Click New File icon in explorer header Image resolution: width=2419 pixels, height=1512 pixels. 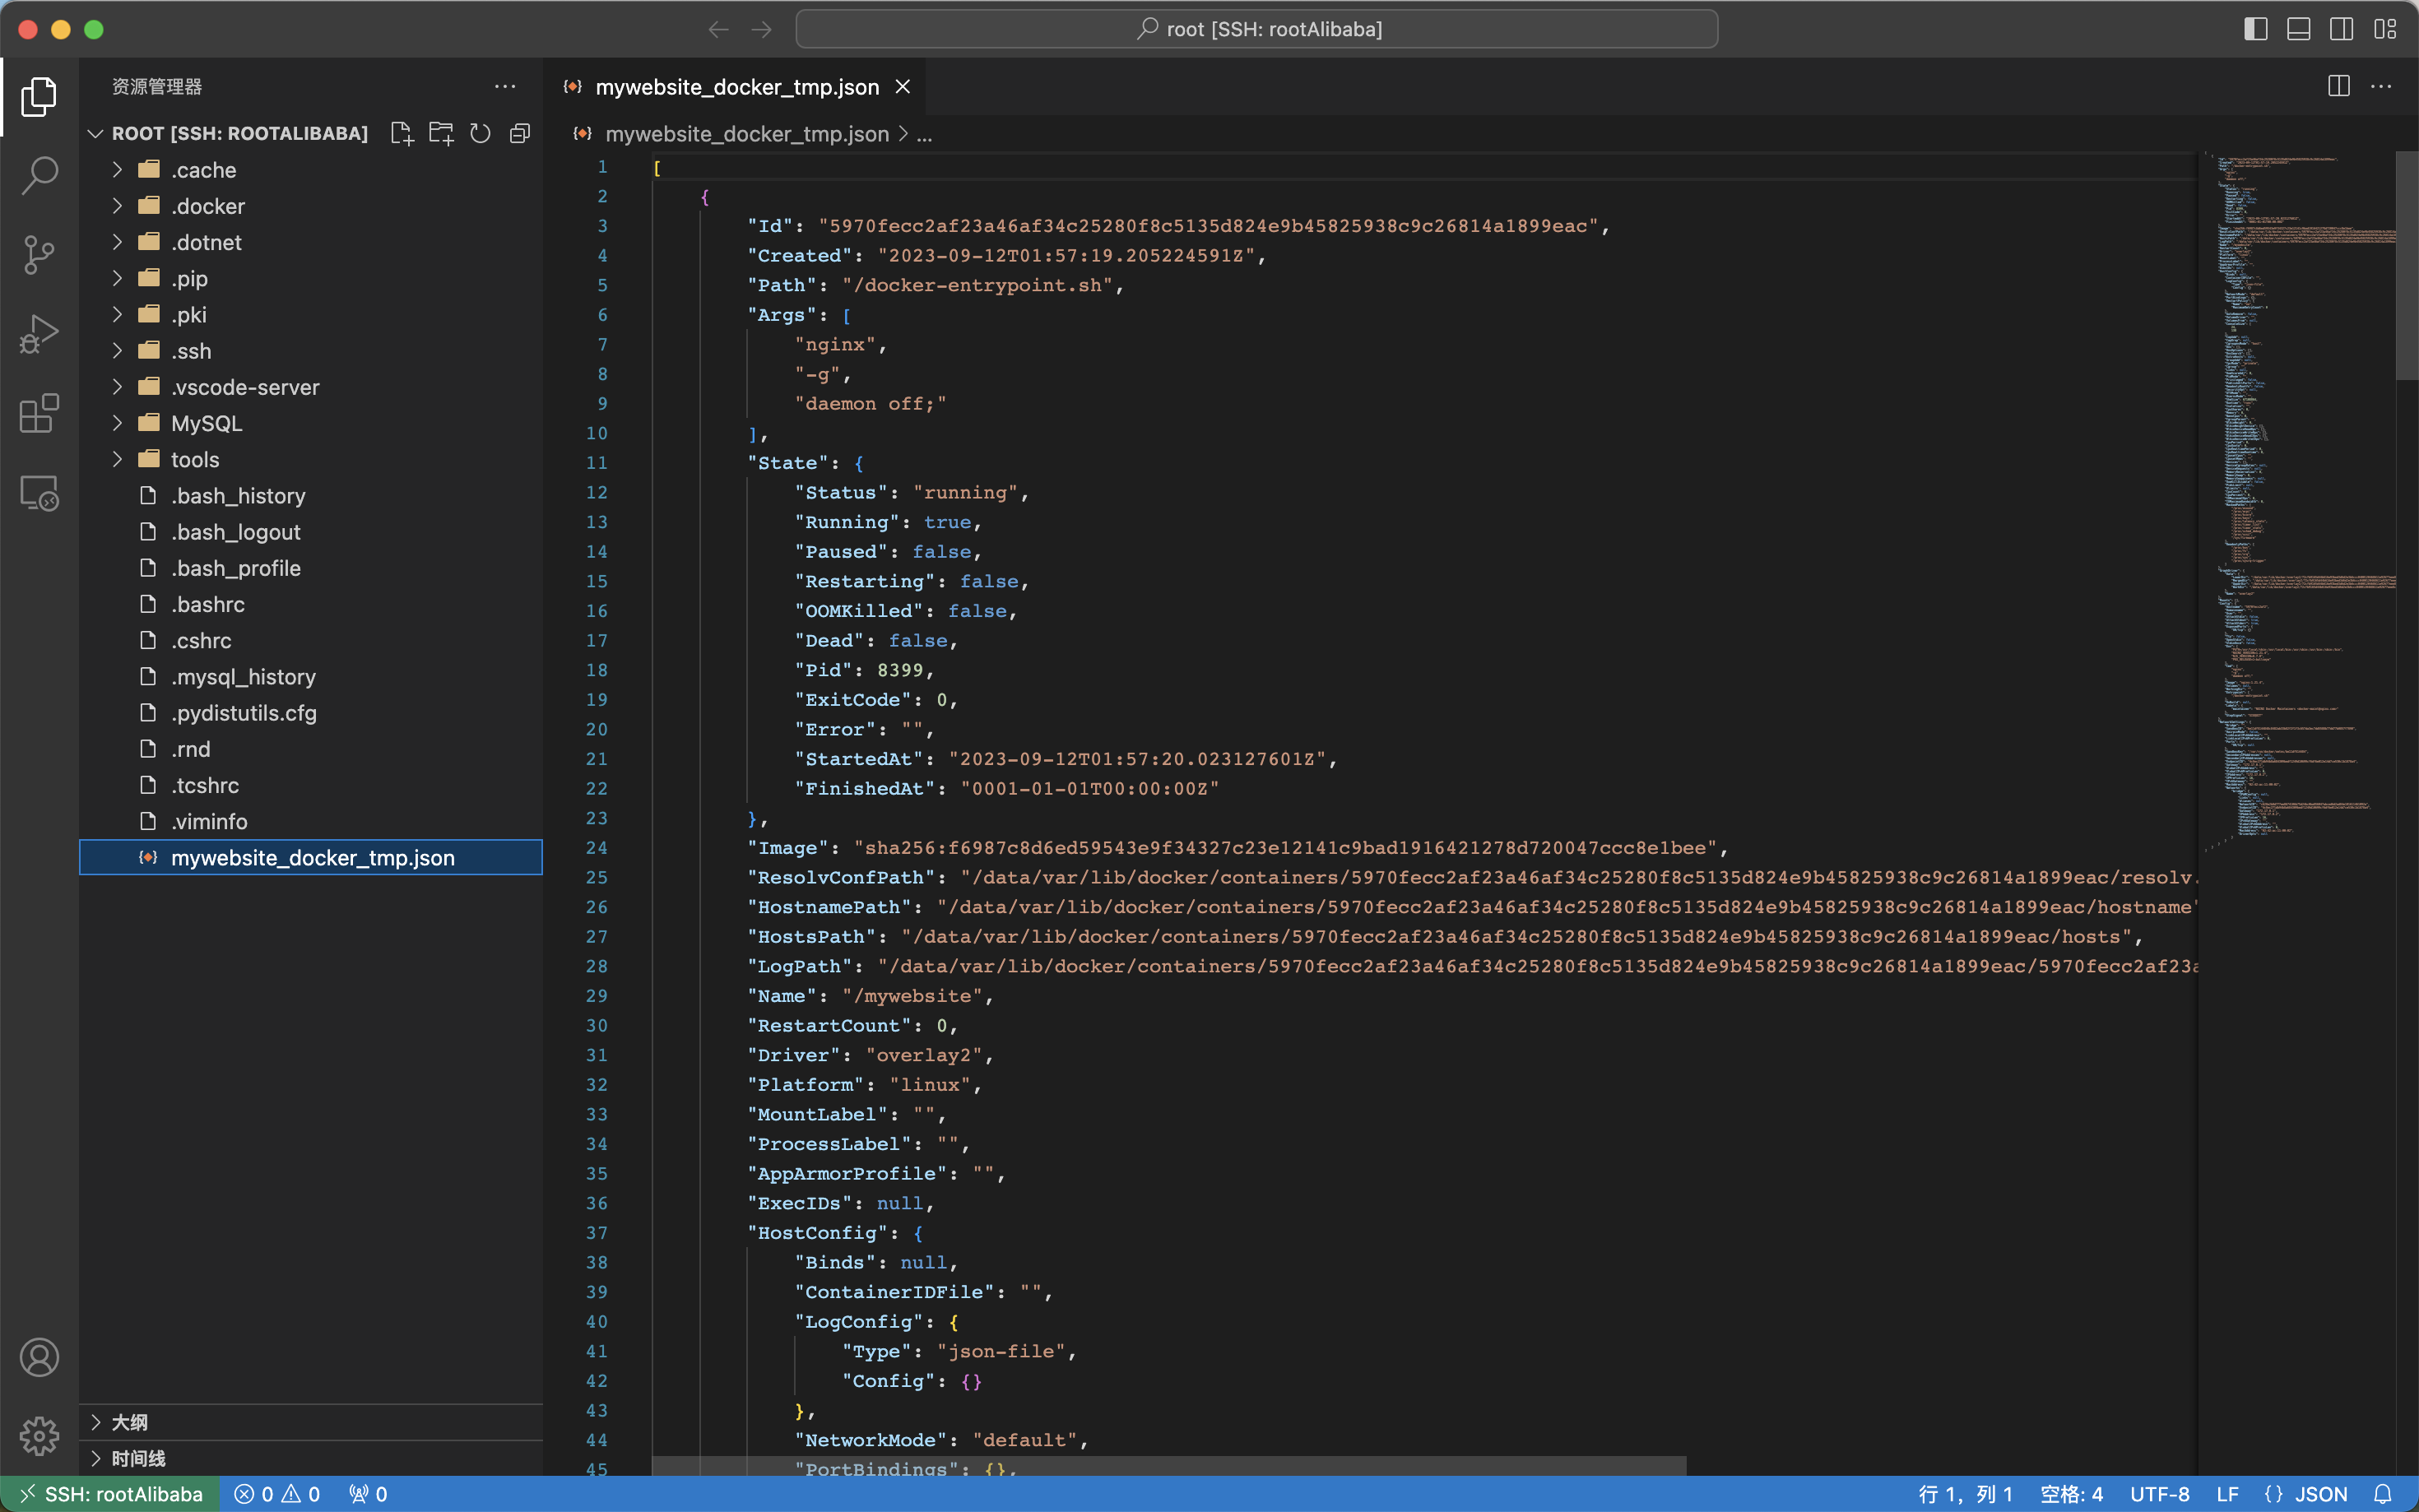402,133
